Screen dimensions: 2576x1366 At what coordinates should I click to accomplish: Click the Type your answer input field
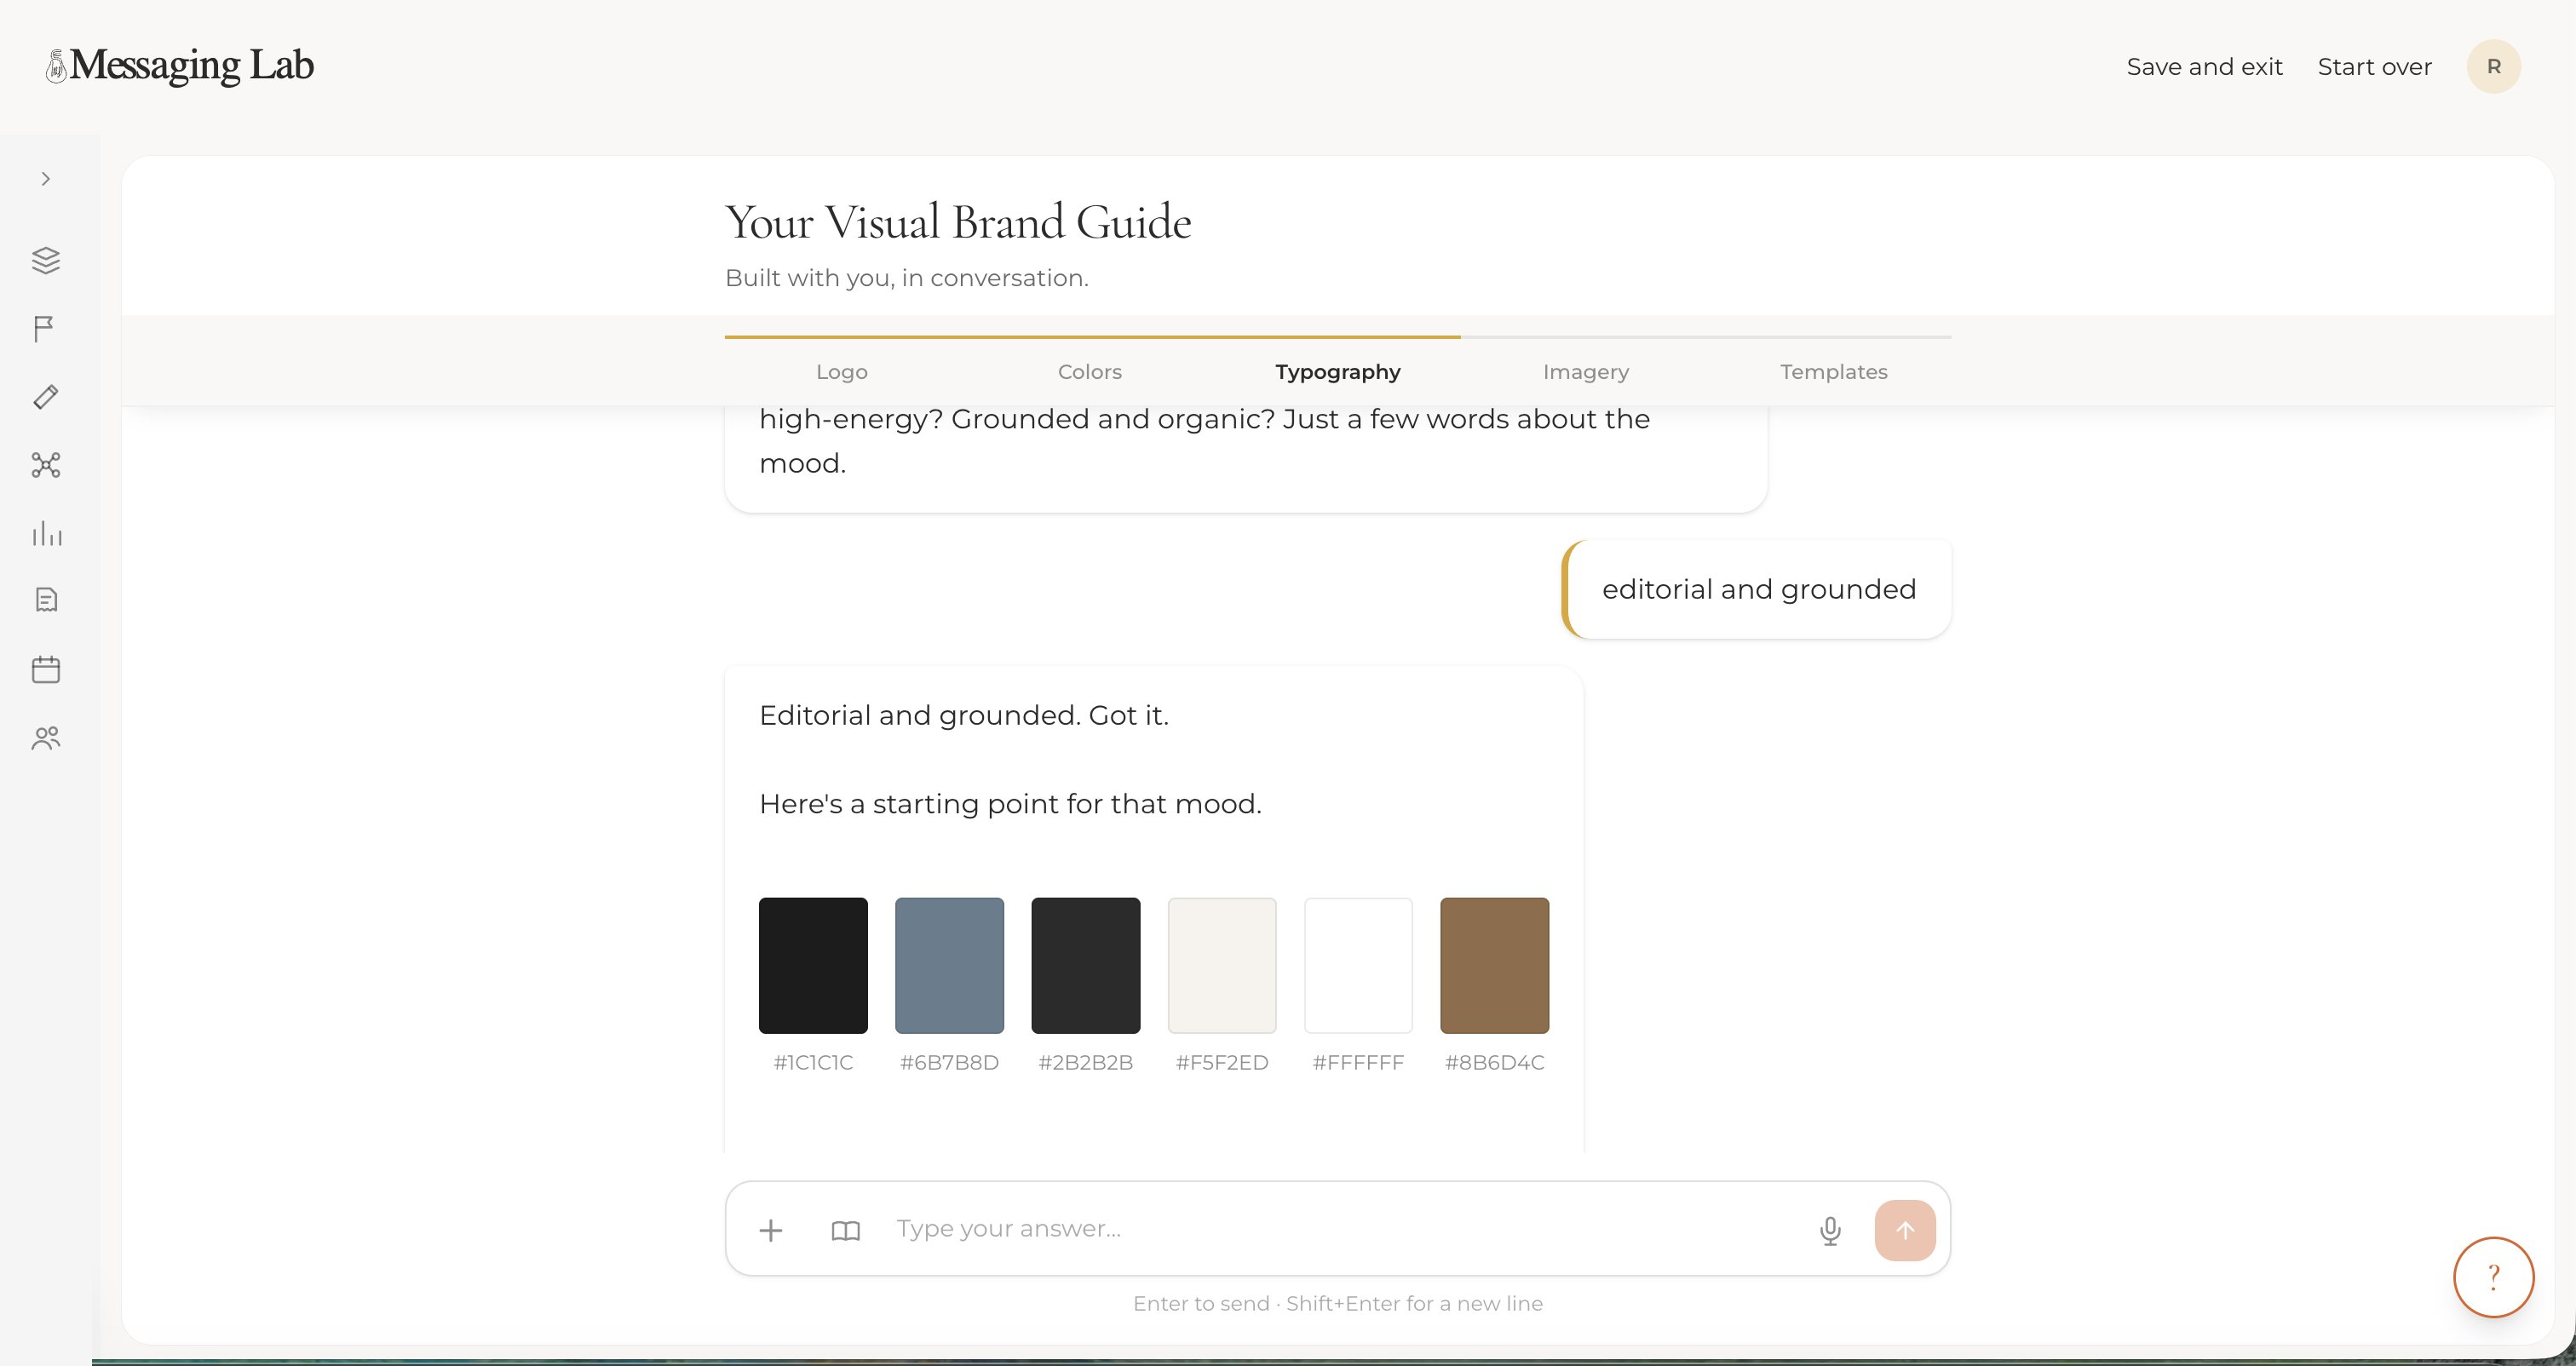pos(1340,1229)
